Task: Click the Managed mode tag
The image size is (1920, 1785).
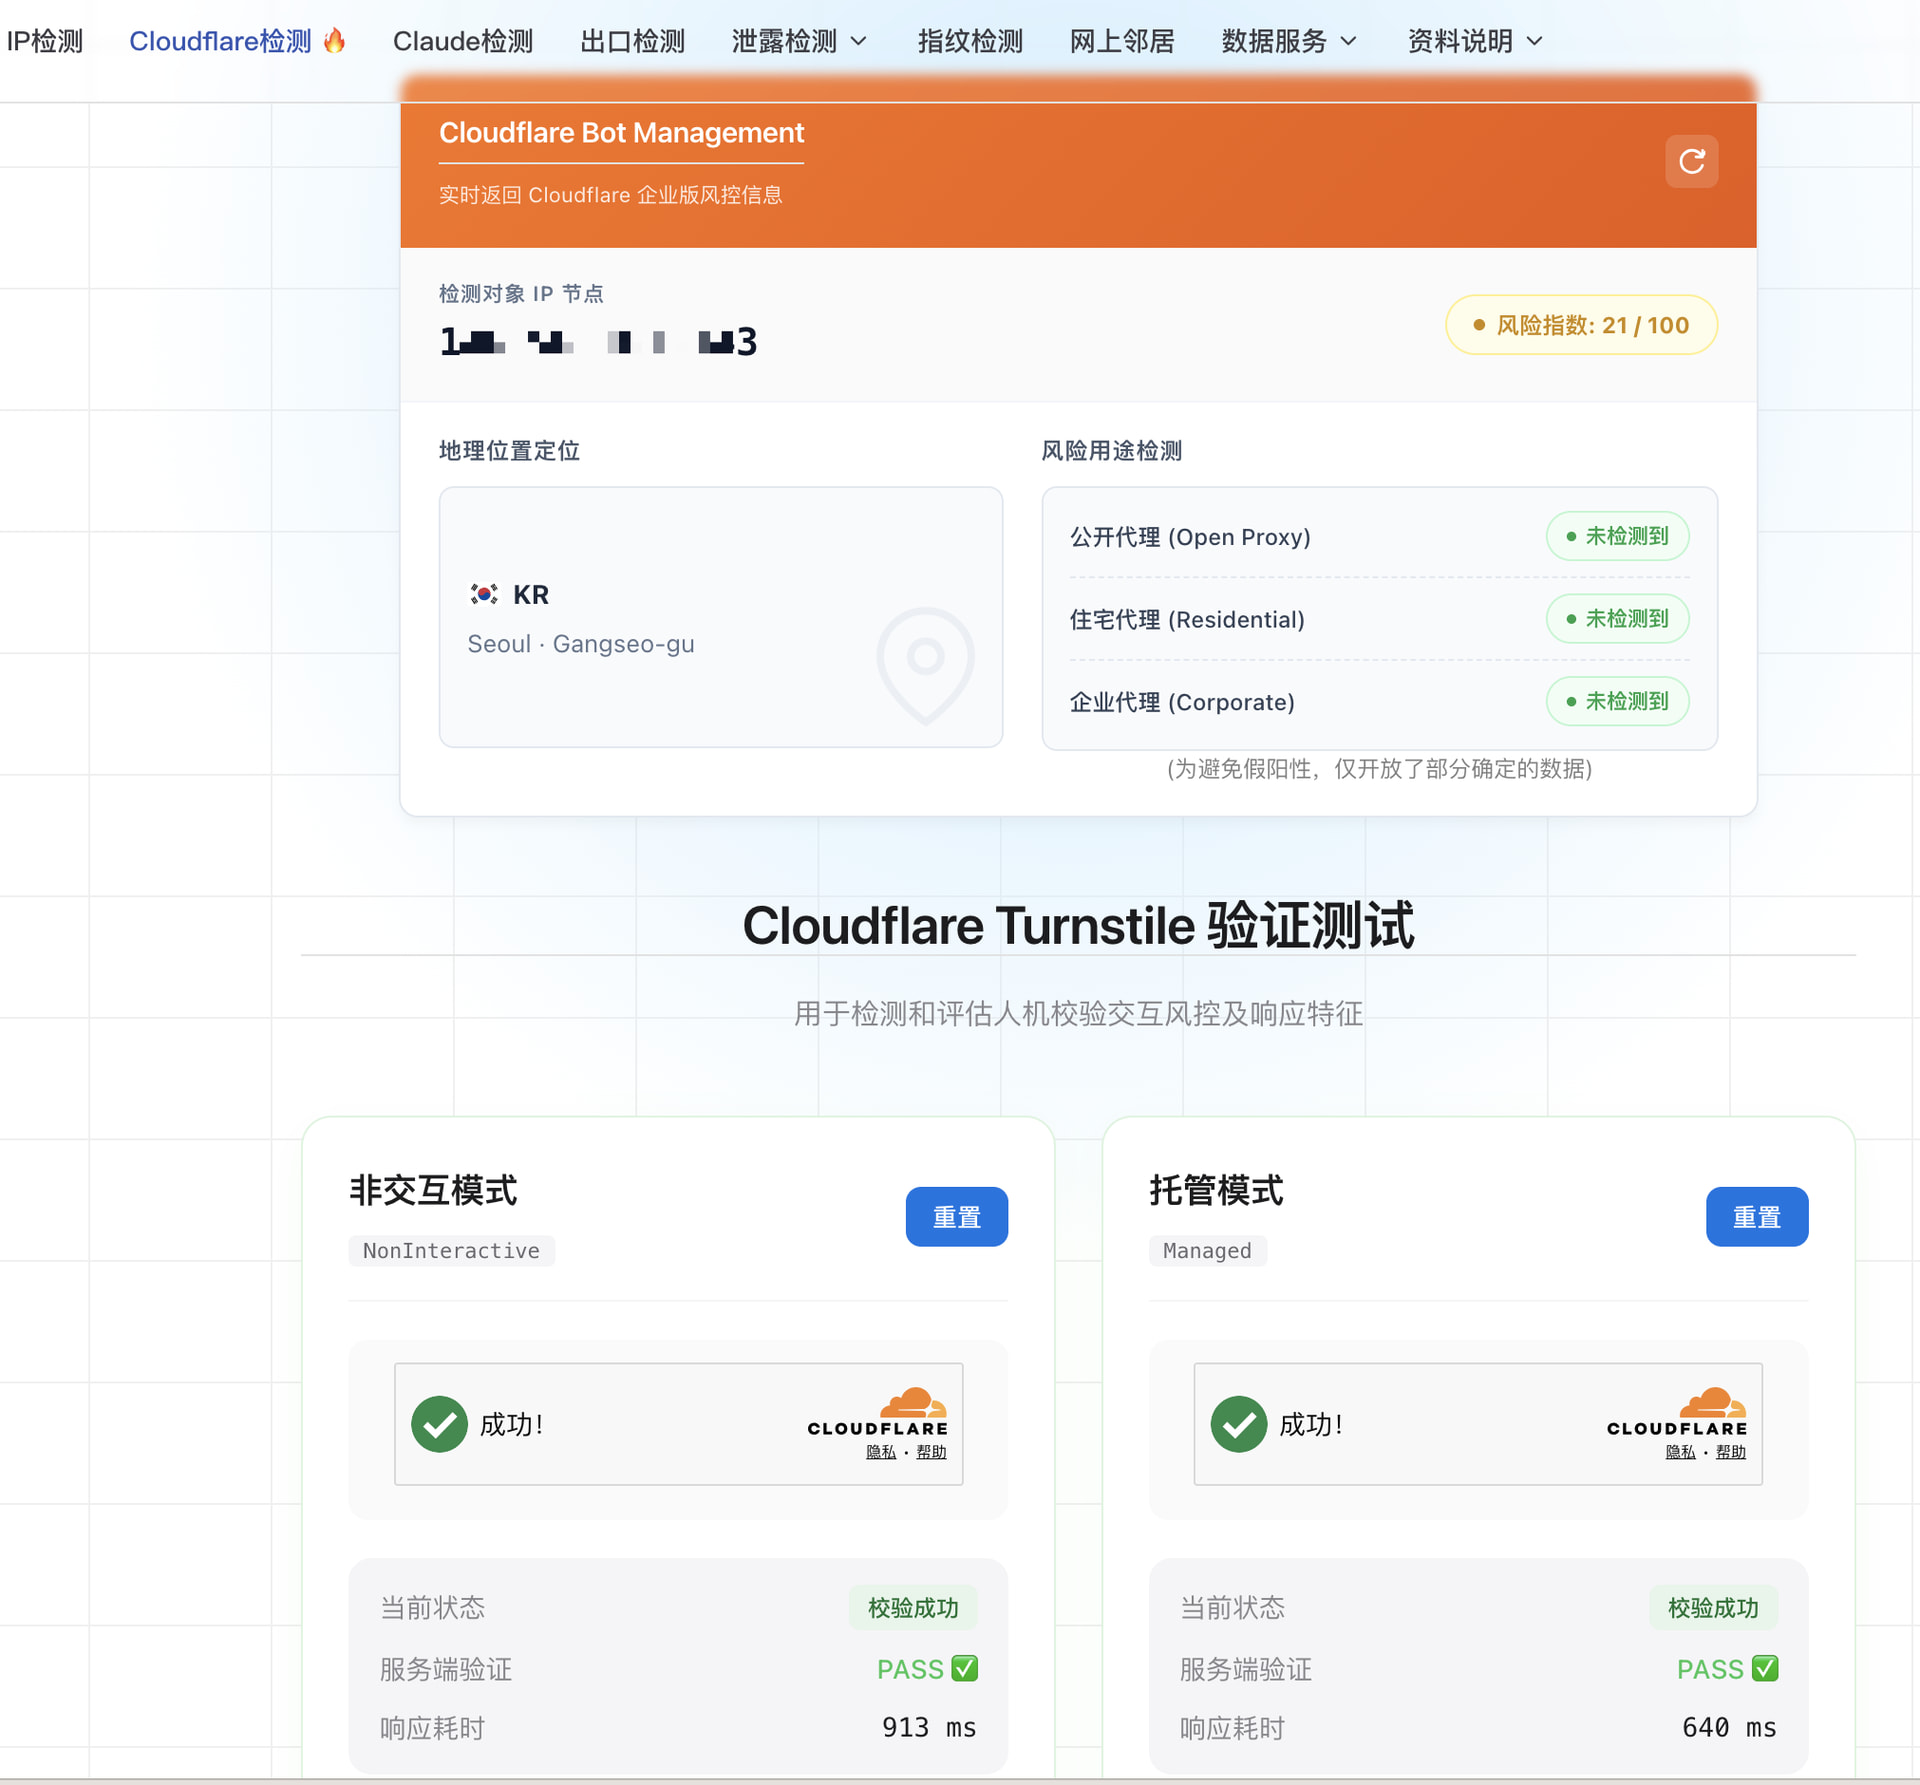Action: (x=1207, y=1250)
